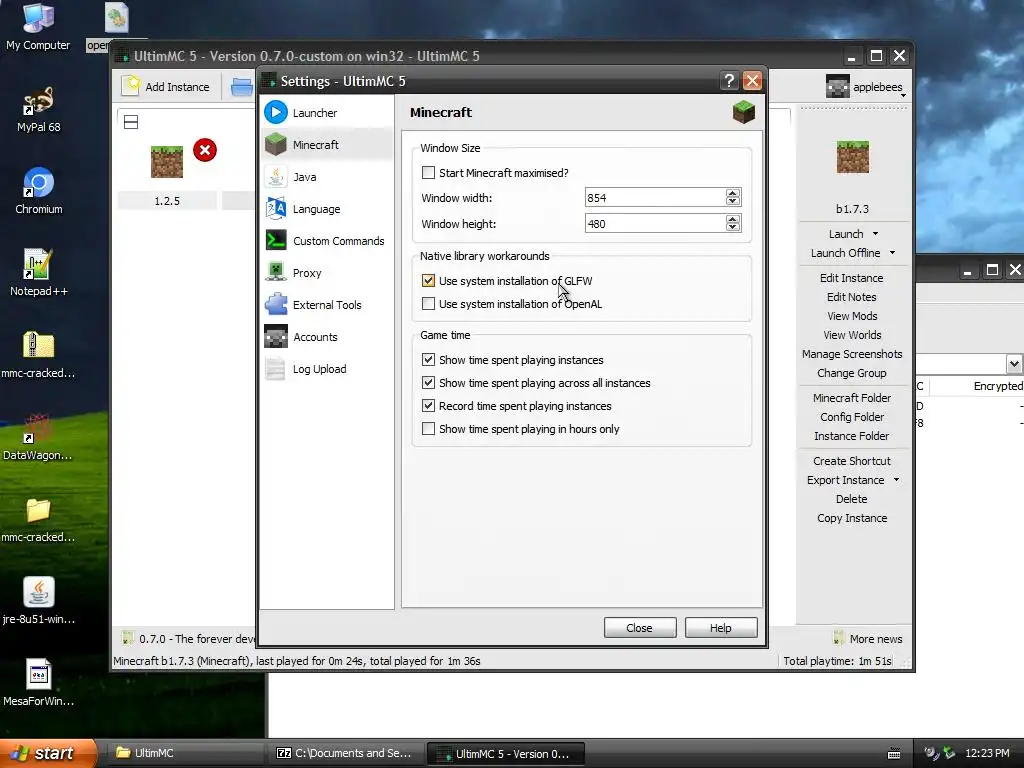The image size is (1024, 768).
Task: Select the 1.2.5 instance icon
Action: point(167,162)
